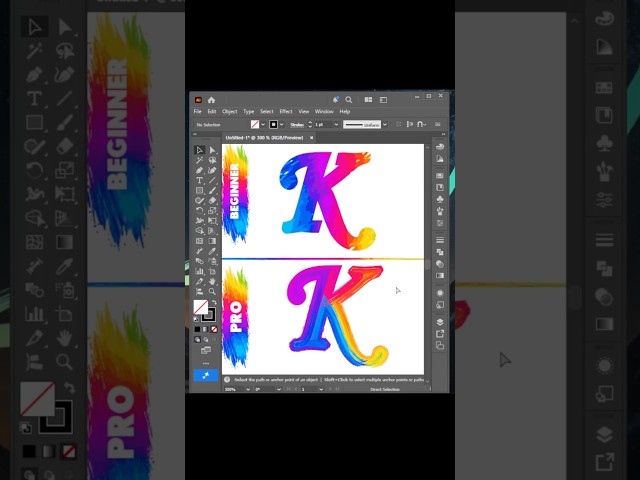This screenshot has height=480, width=640.
Task: Select the Hand tool
Action: [x=212, y=282]
